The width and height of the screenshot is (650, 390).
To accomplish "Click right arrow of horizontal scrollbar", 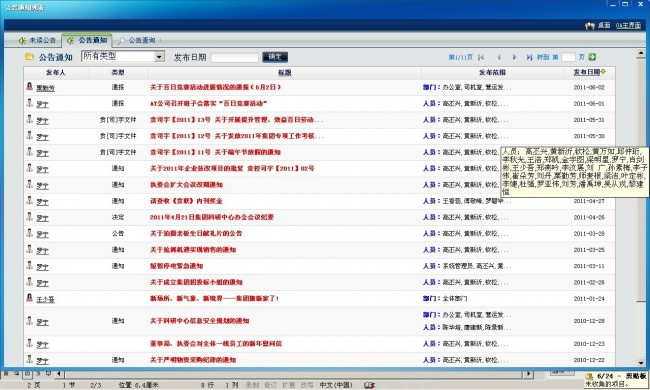I will (528, 373).
